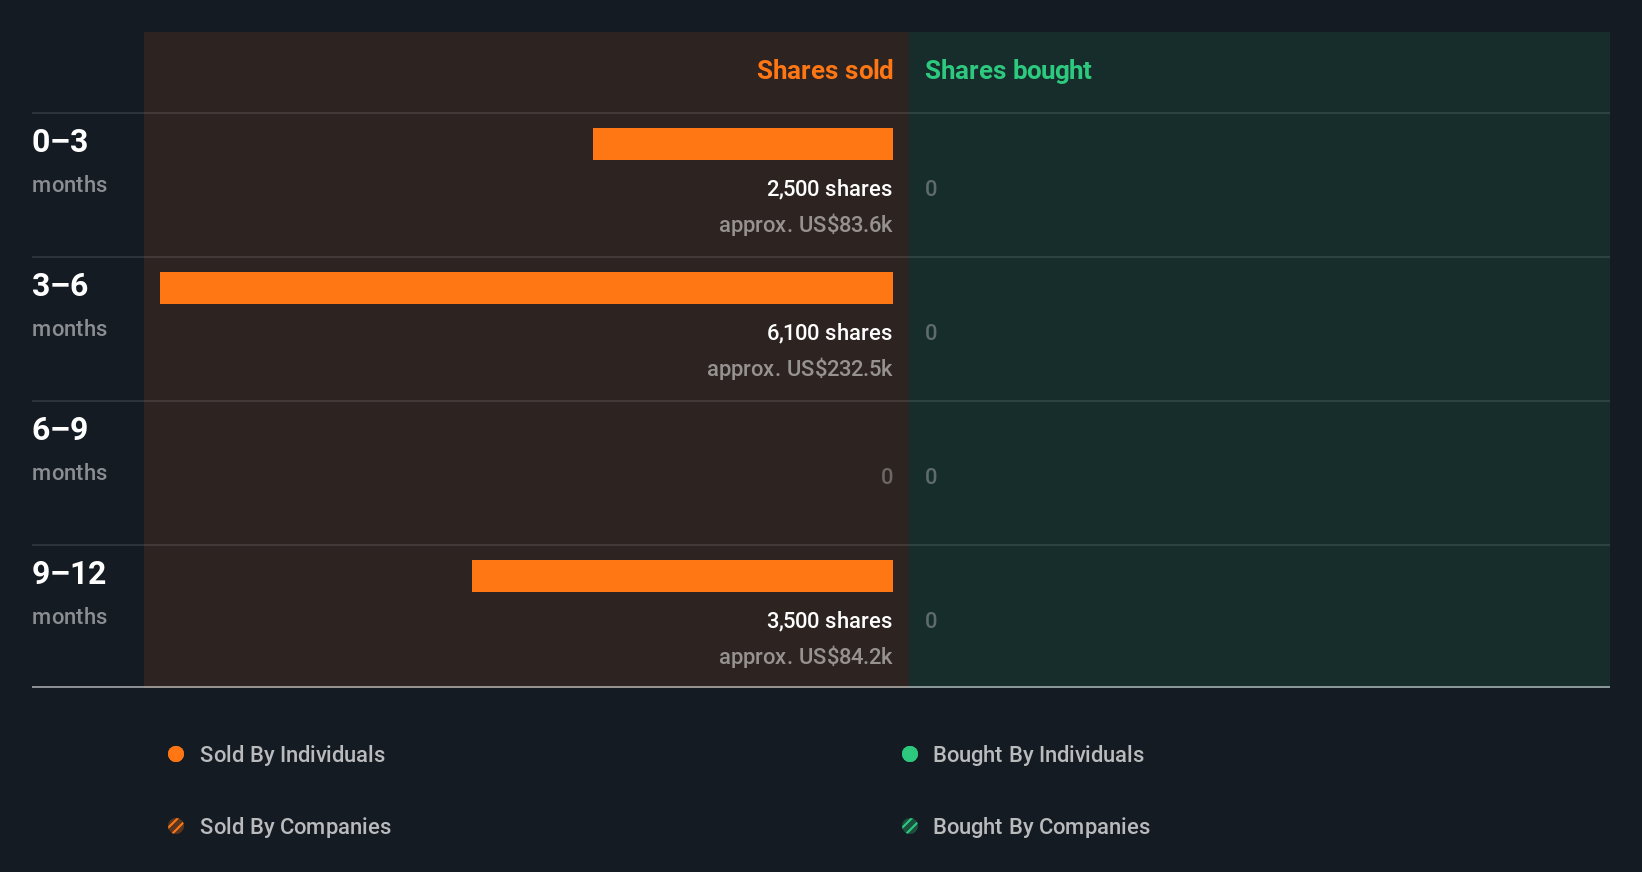Screen dimensions: 1642x872
Task: Click the 9–12 months orange sold bar
Action: click(682, 576)
